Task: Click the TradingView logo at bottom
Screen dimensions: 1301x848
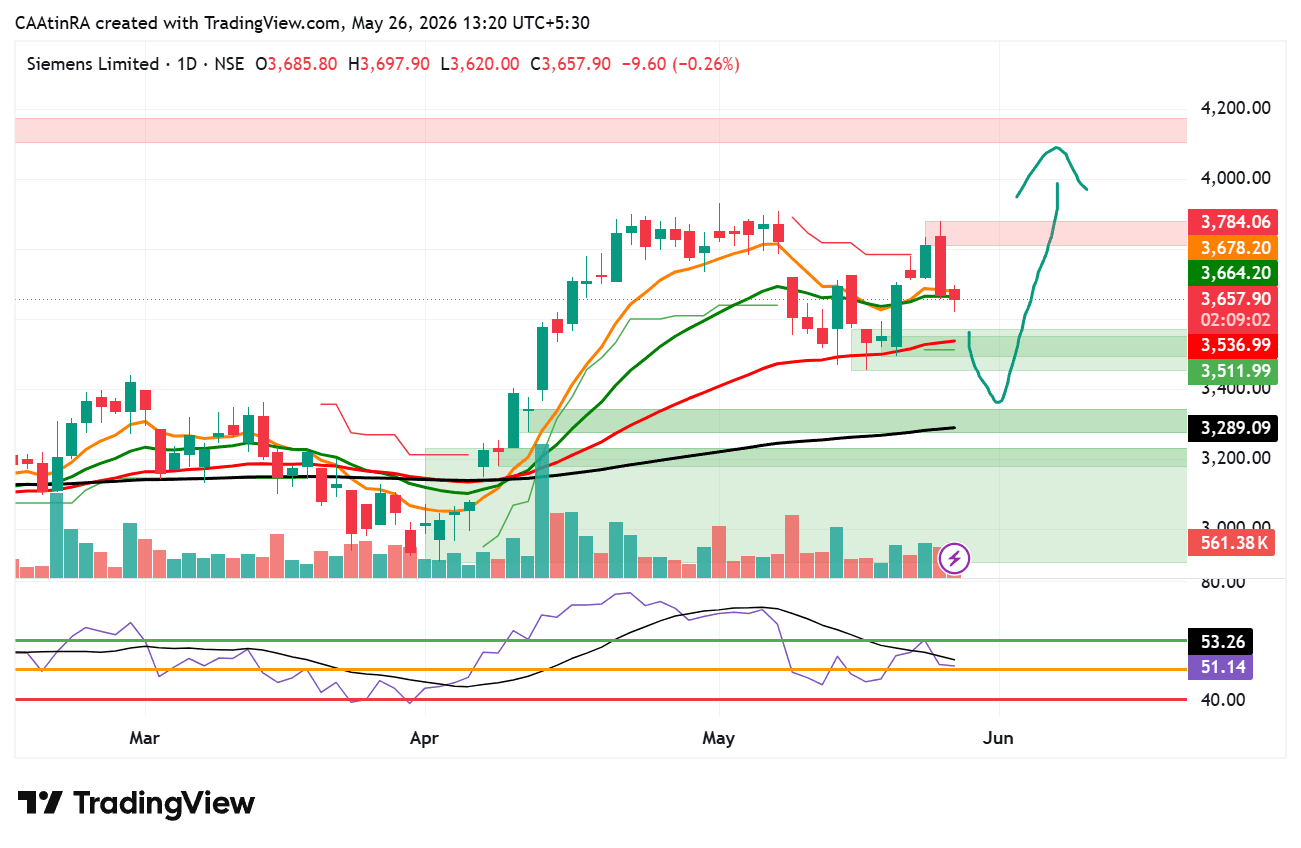Action: click(x=136, y=803)
